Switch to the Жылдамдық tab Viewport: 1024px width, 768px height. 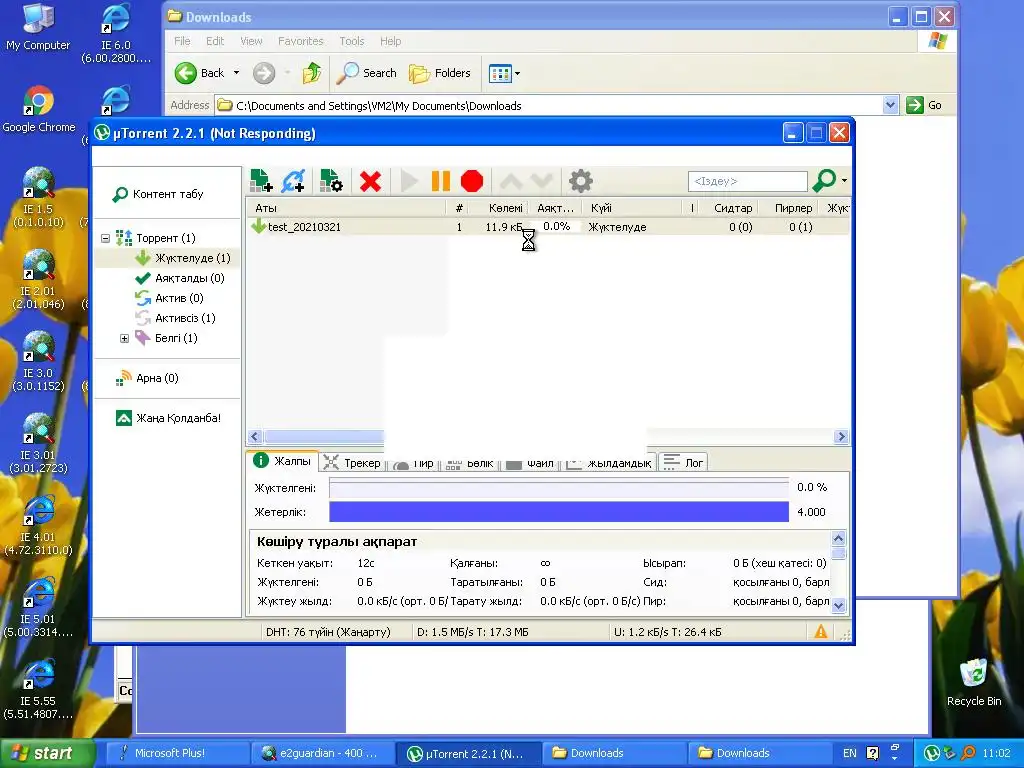coord(609,463)
